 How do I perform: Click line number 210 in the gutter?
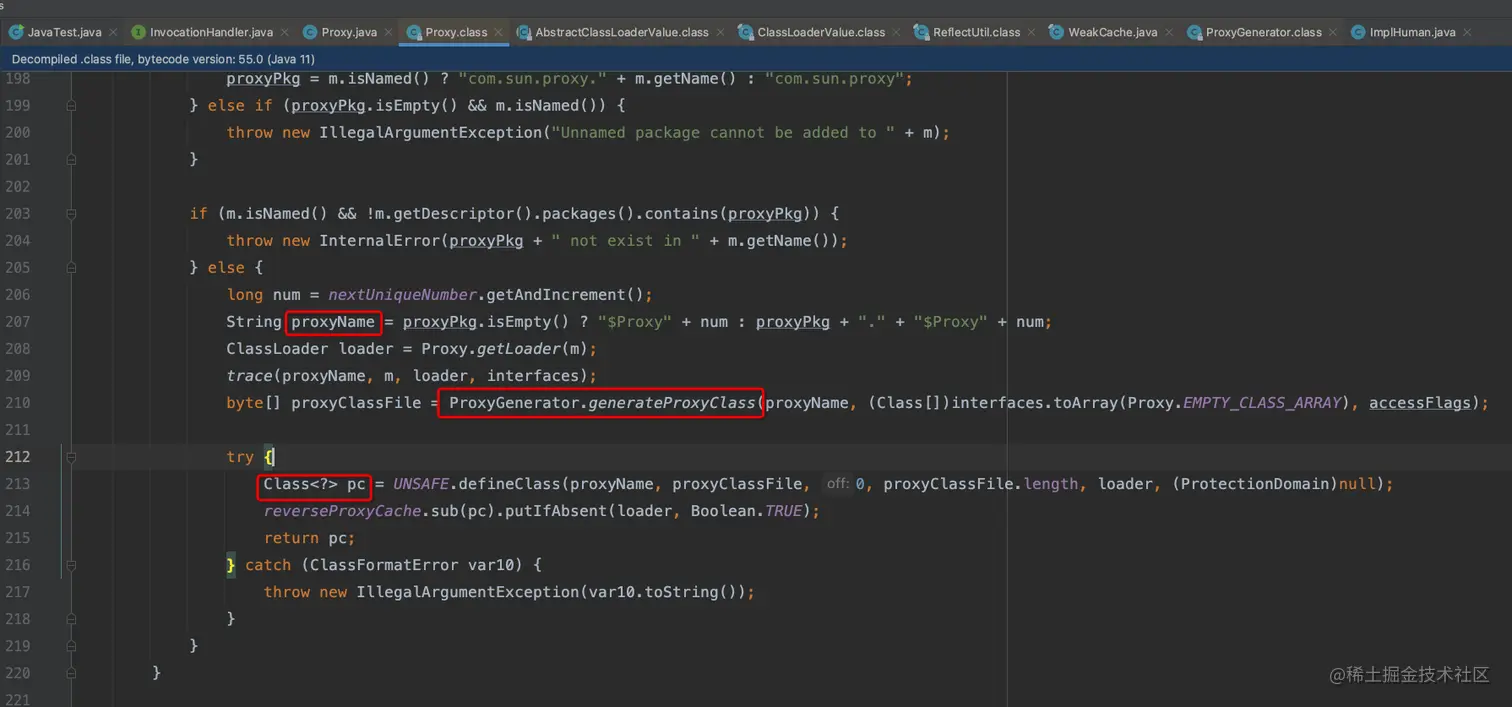[17, 402]
